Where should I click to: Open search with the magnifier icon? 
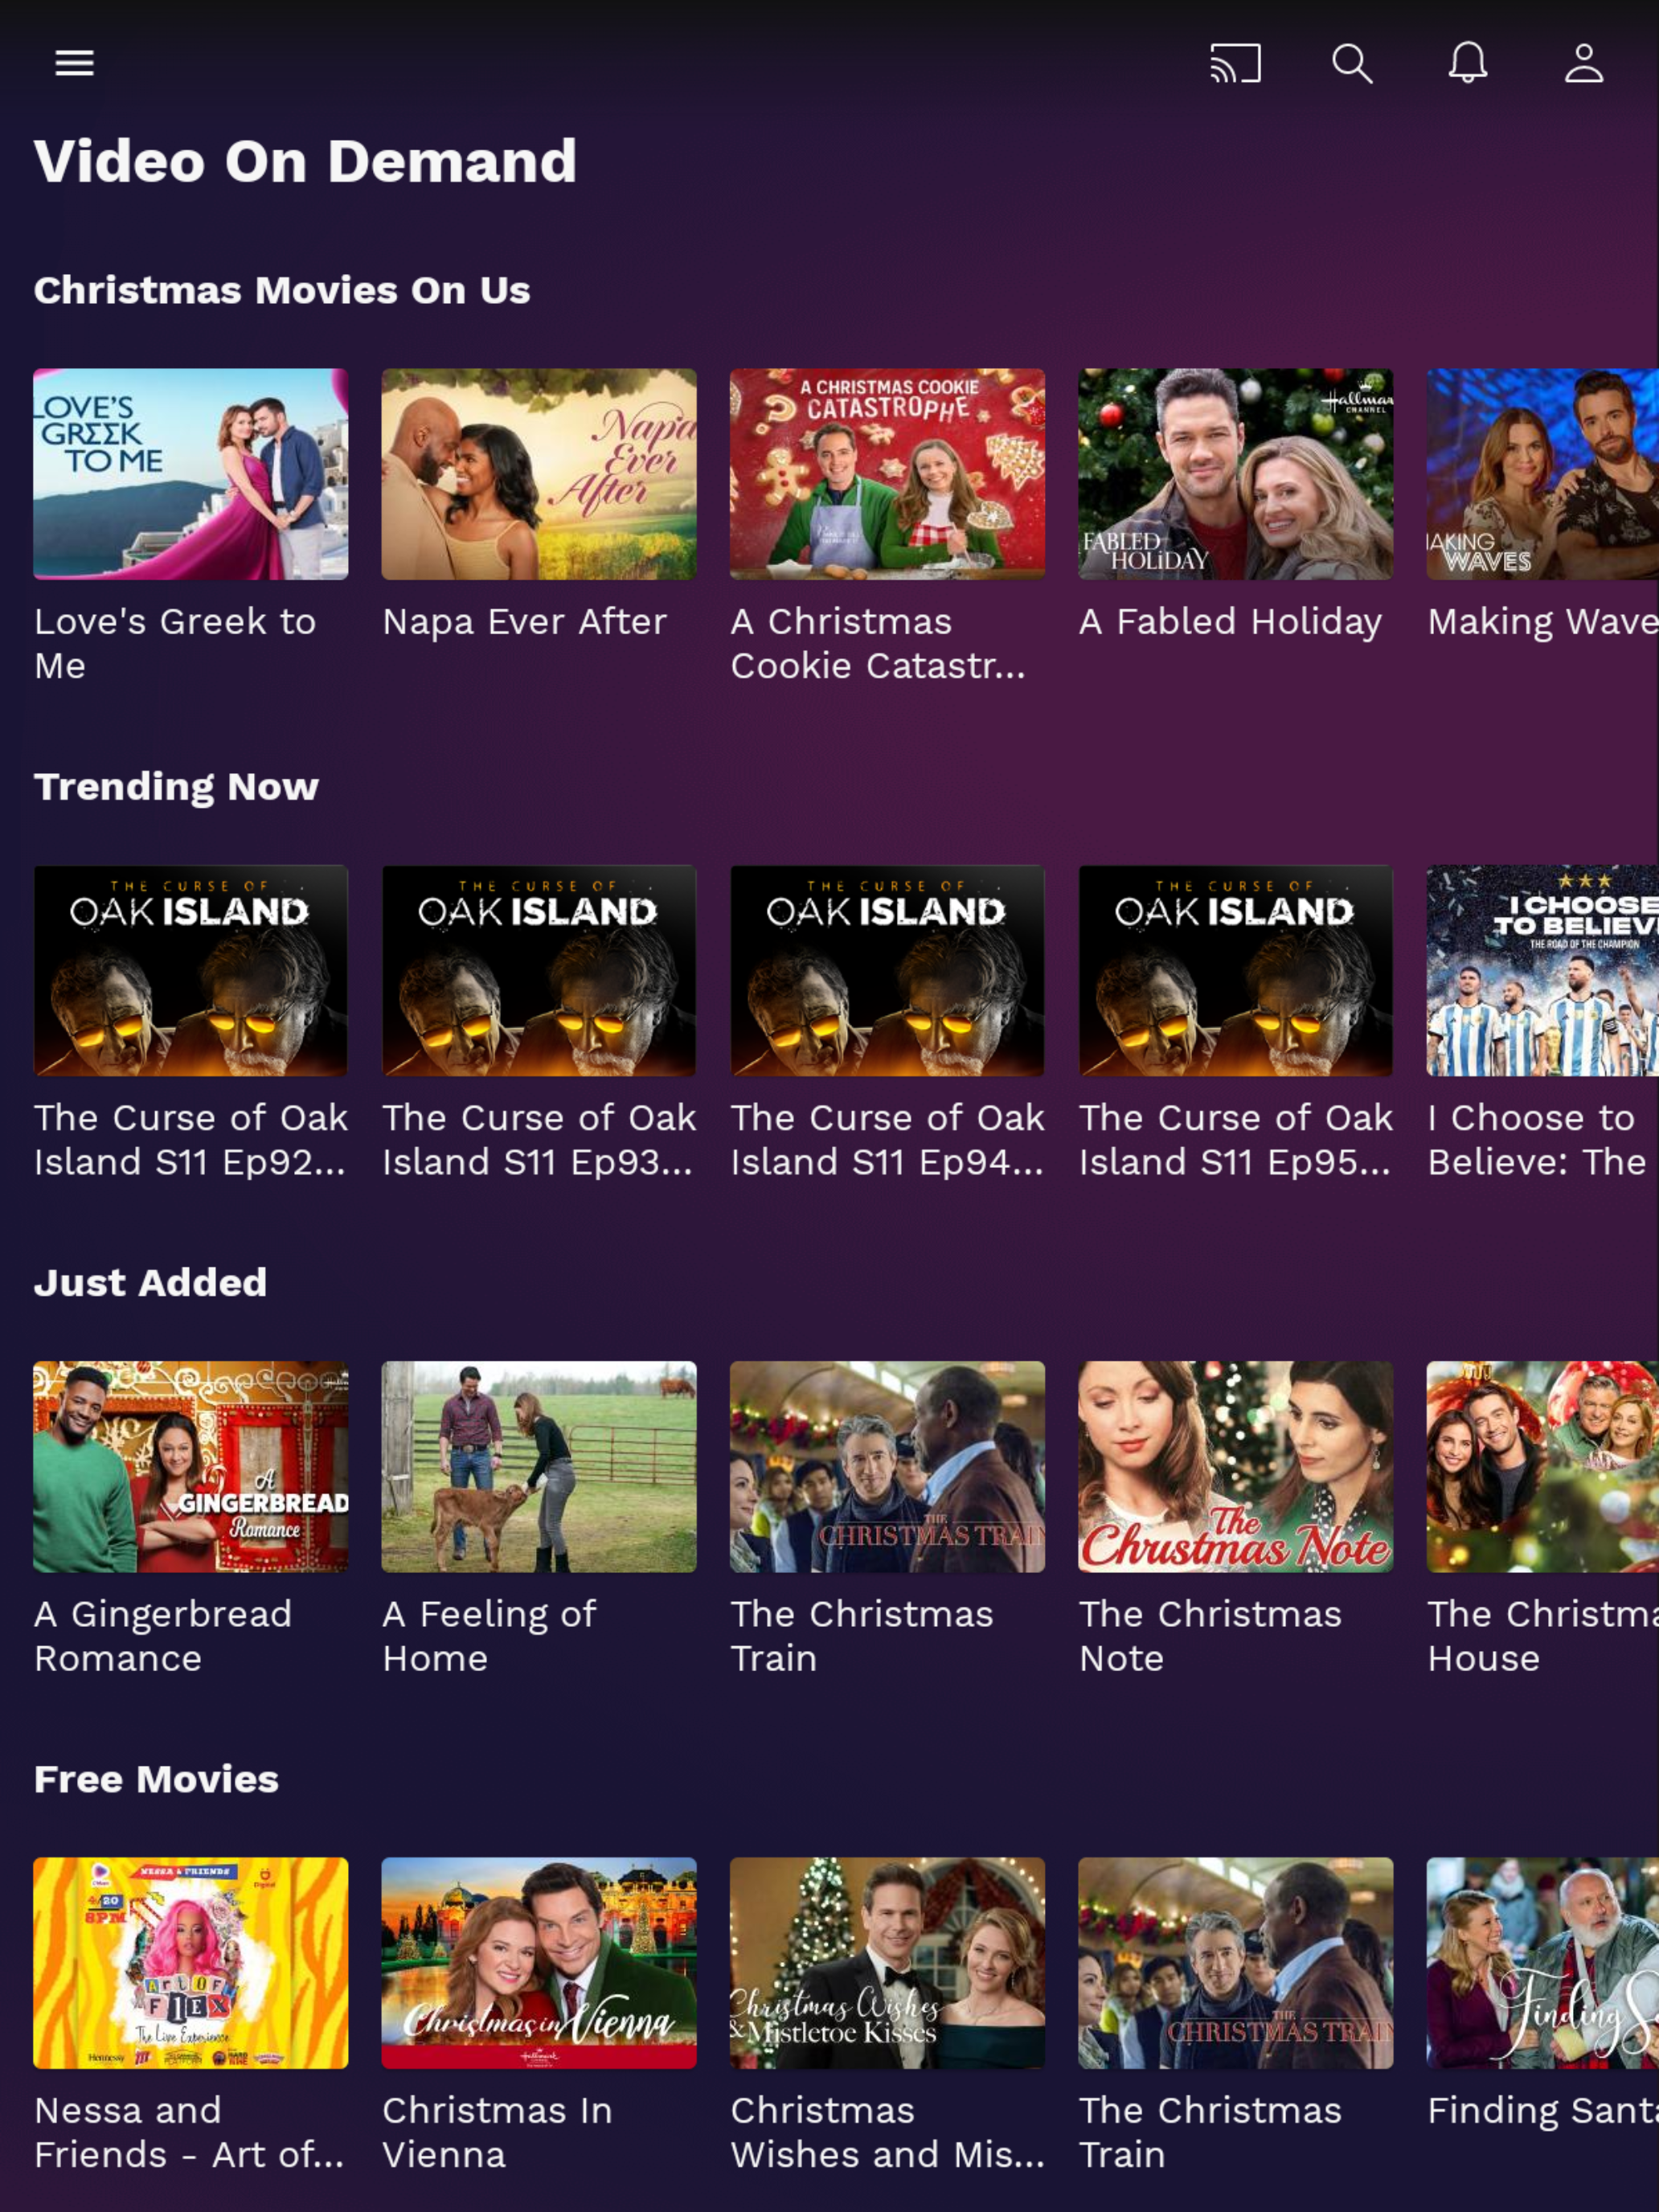click(x=1352, y=63)
